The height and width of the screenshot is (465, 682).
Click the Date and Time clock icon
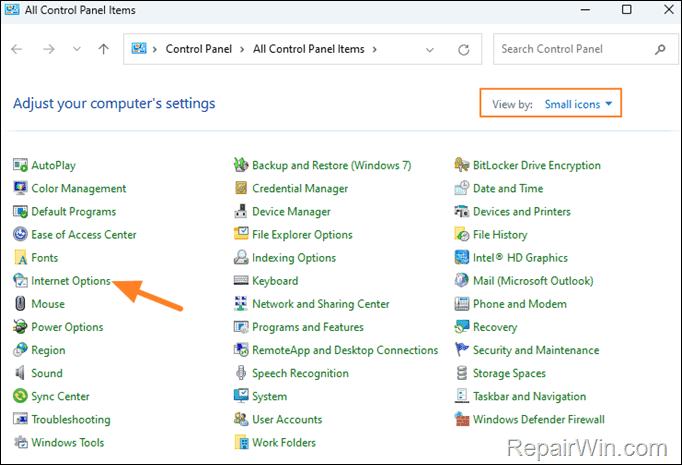pos(462,188)
